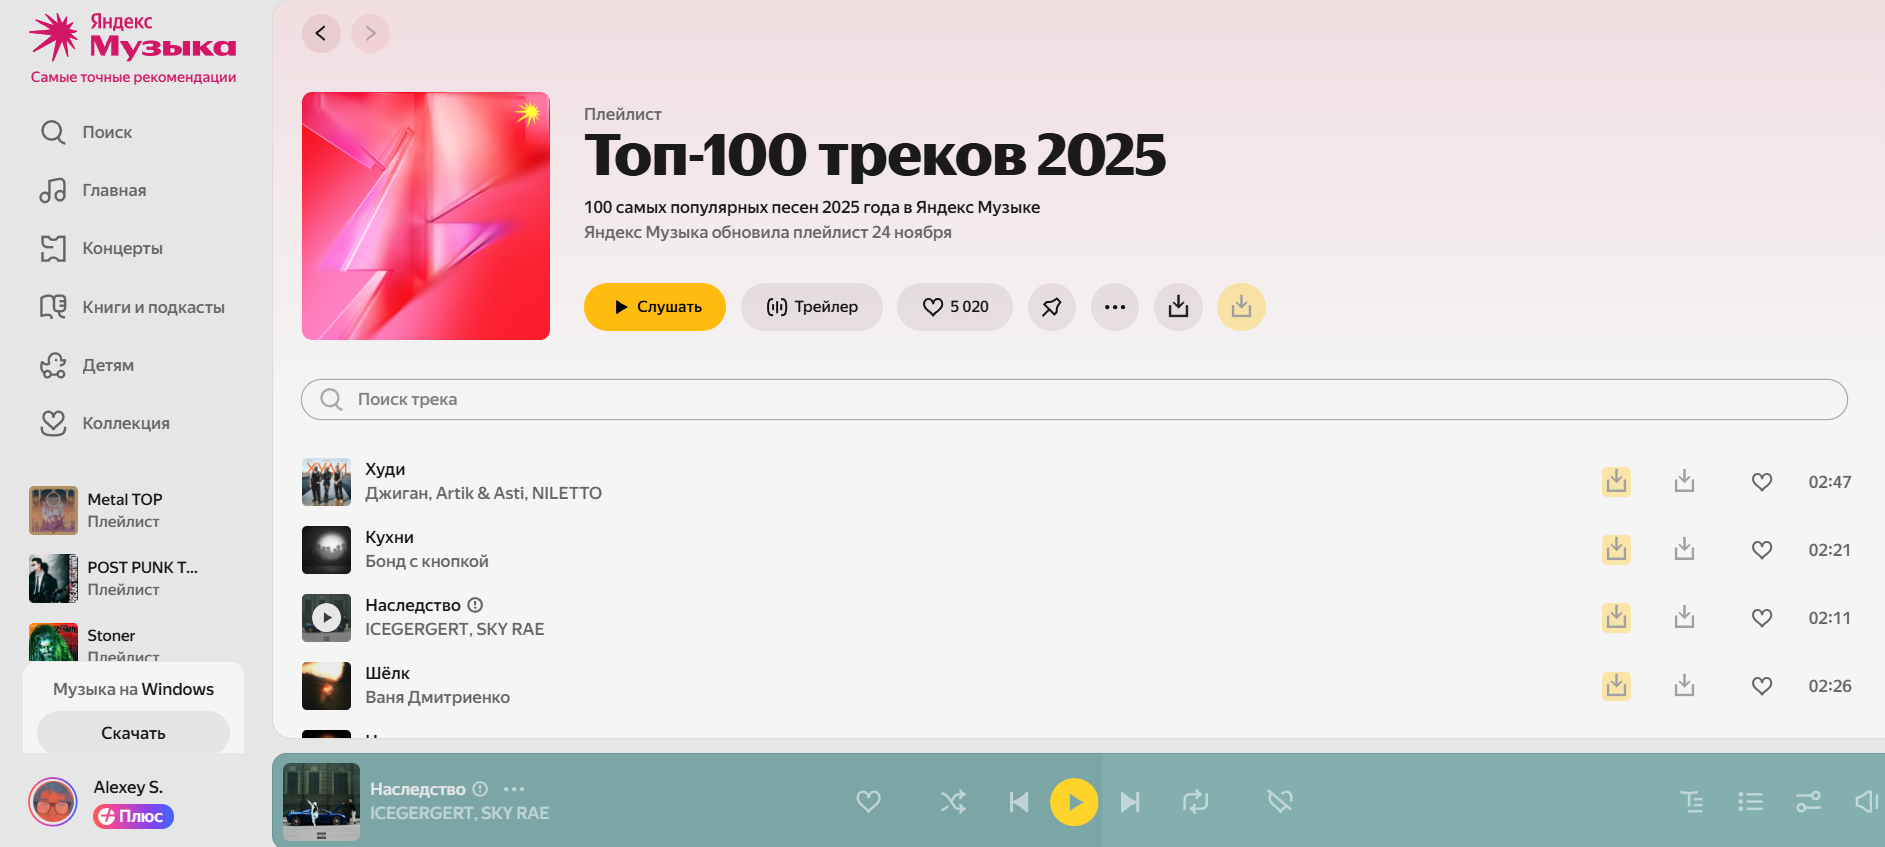Open artist Бонд с кнопкой
Screen dimensions: 1885x847
pos(427,561)
